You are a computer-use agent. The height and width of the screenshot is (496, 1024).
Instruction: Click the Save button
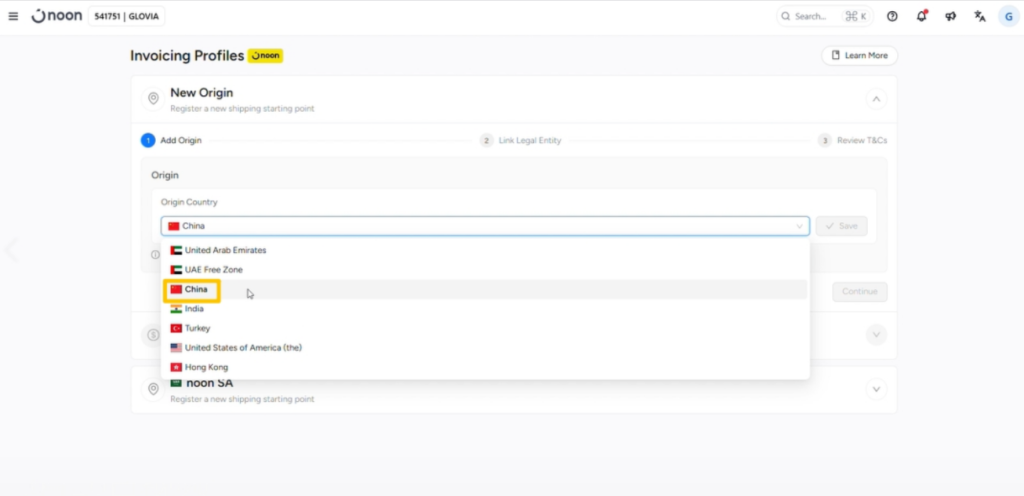coord(841,226)
